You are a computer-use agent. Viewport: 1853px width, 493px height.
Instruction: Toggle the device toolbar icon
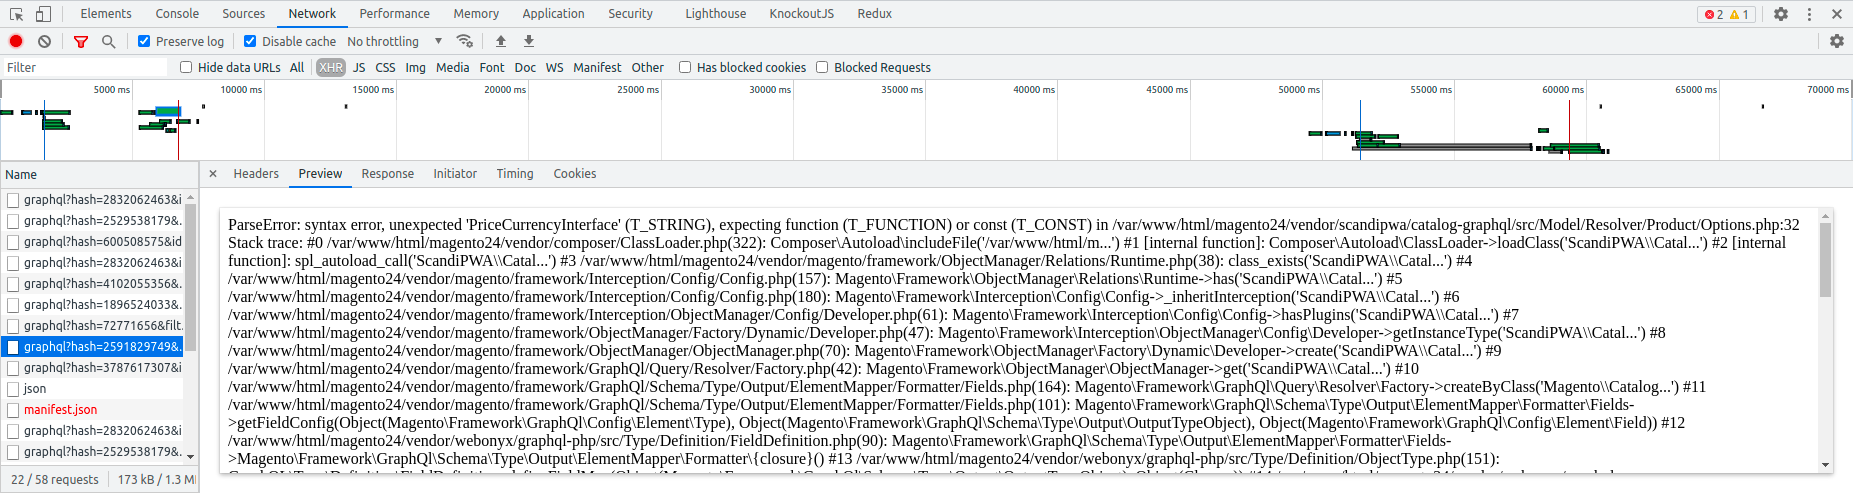click(x=43, y=14)
